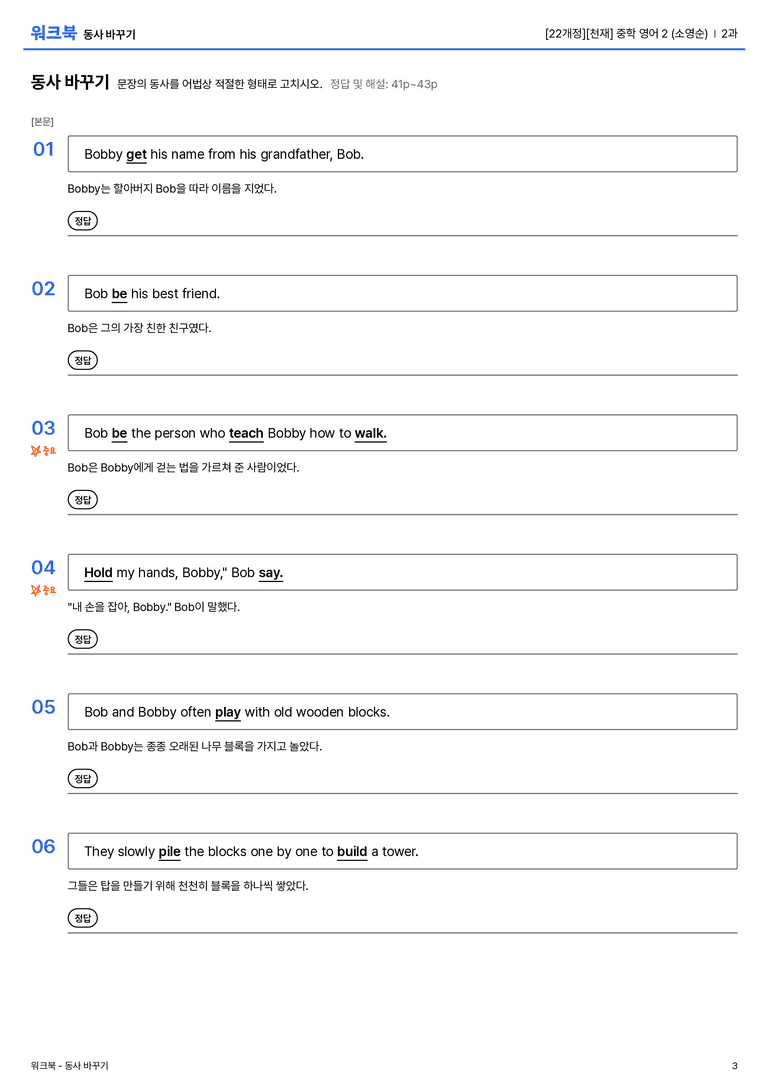Viewport: 768px width, 1087px height.
Task: Click the 정답 badge under question 02
Action: pos(82,360)
